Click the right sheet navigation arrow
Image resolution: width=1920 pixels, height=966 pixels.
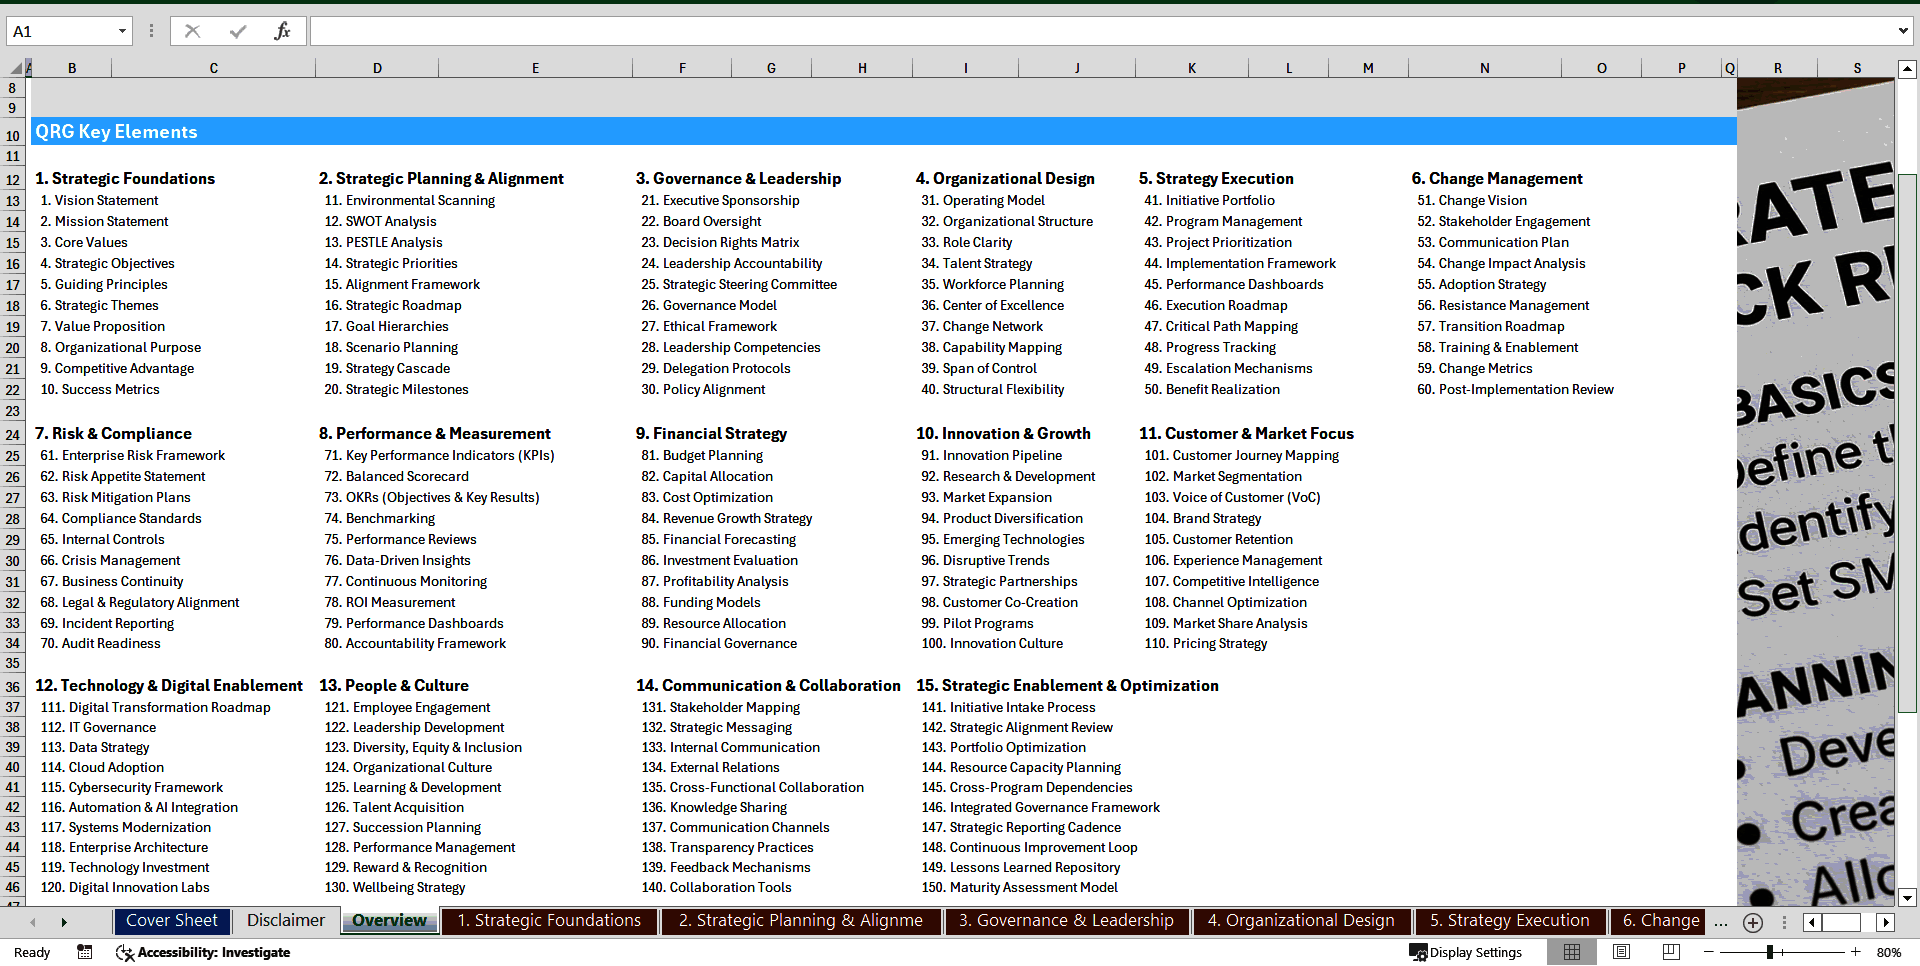pyautogui.click(x=64, y=921)
